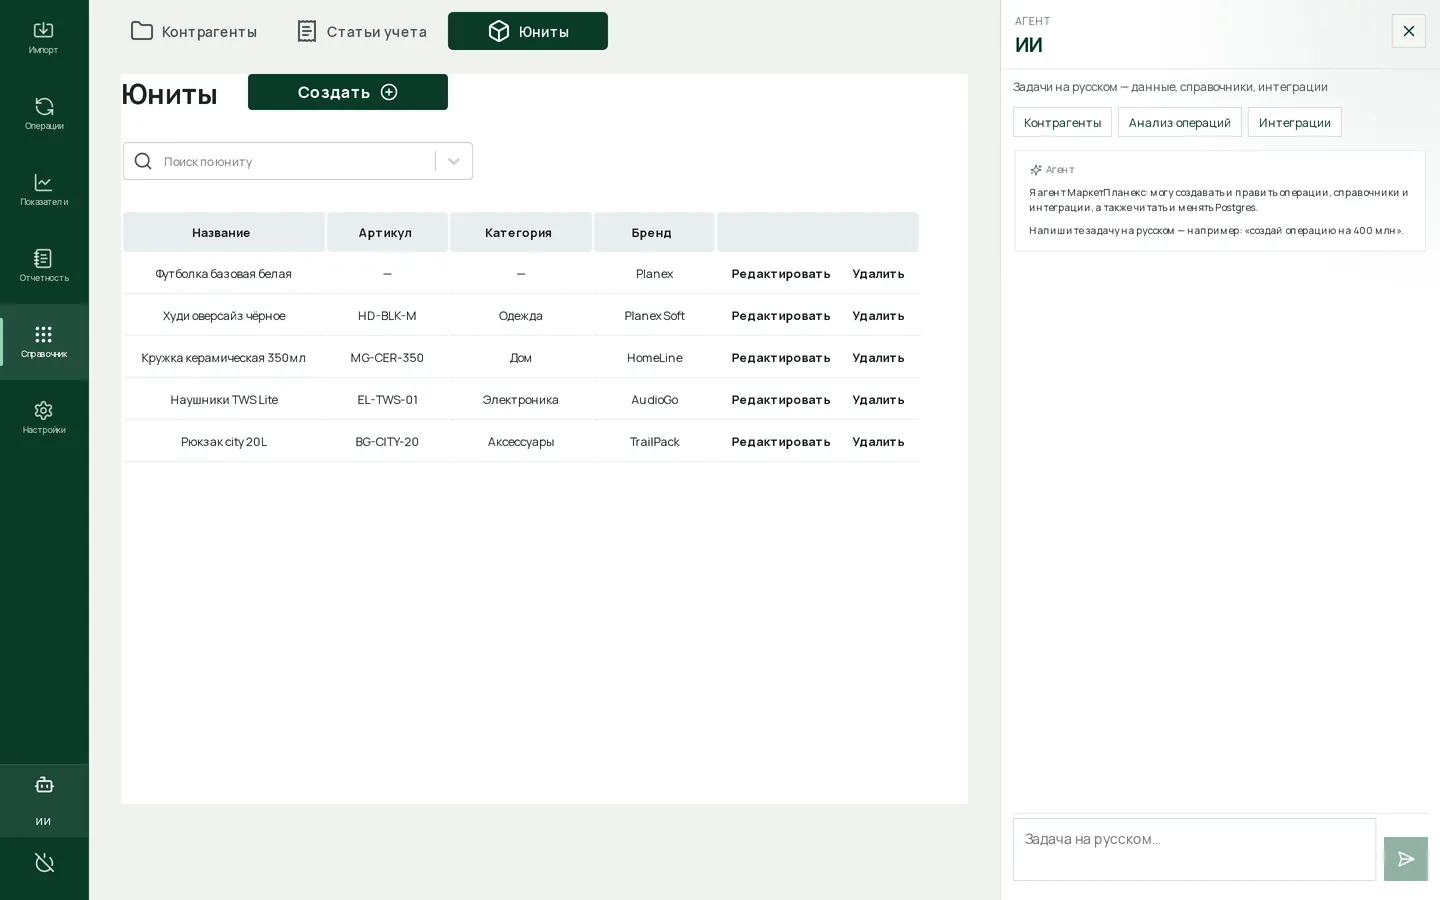Viewport: 1440px width, 900px height.
Task: Delete the Худи оверсайз чёрное unit
Action: pyautogui.click(x=878, y=316)
